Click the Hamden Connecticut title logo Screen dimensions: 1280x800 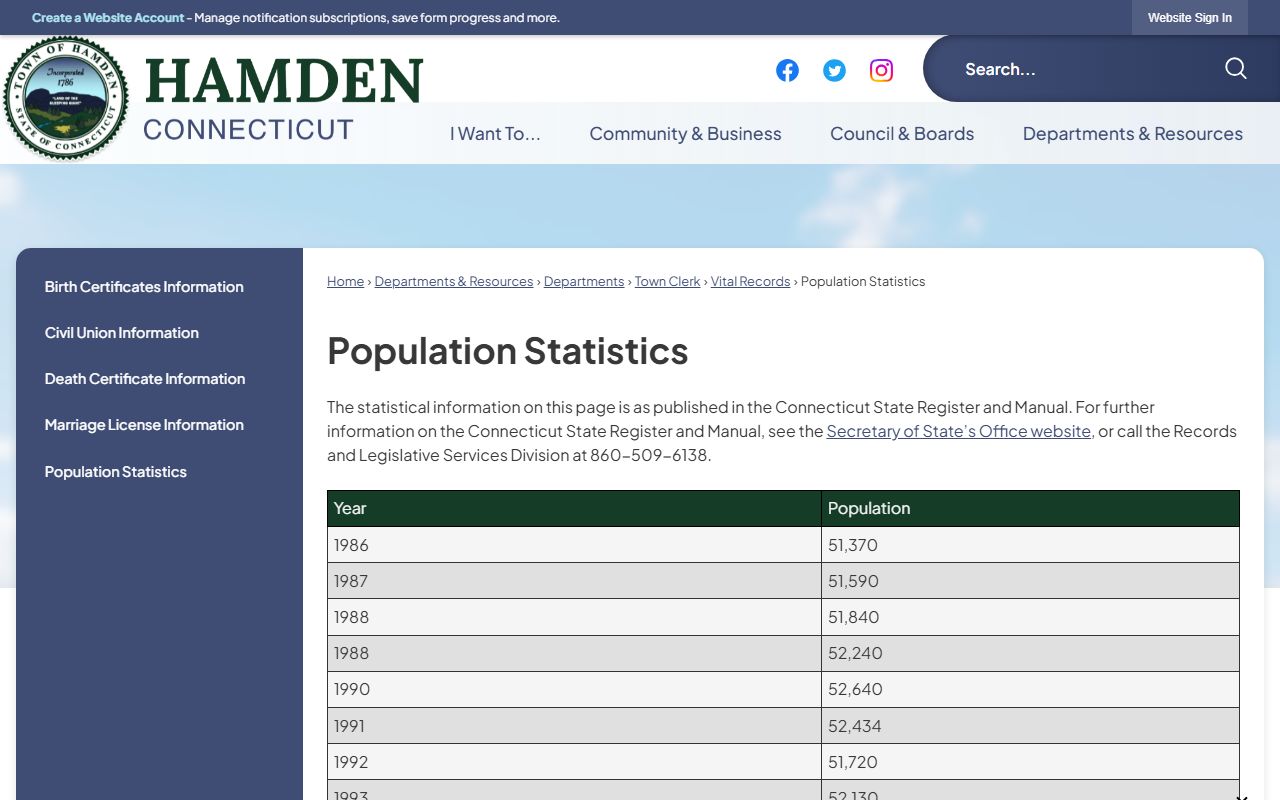pyautogui.click(x=283, y=100)
